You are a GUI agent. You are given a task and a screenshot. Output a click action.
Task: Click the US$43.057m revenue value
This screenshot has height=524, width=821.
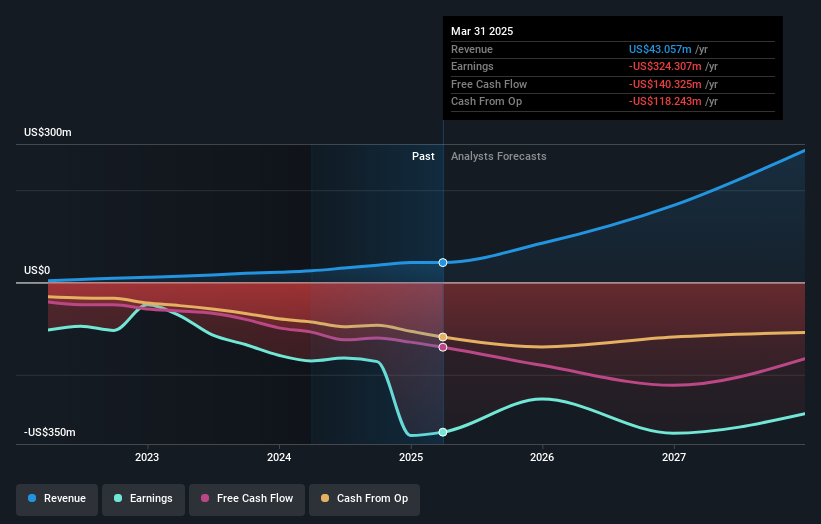[x=660, y=49]
